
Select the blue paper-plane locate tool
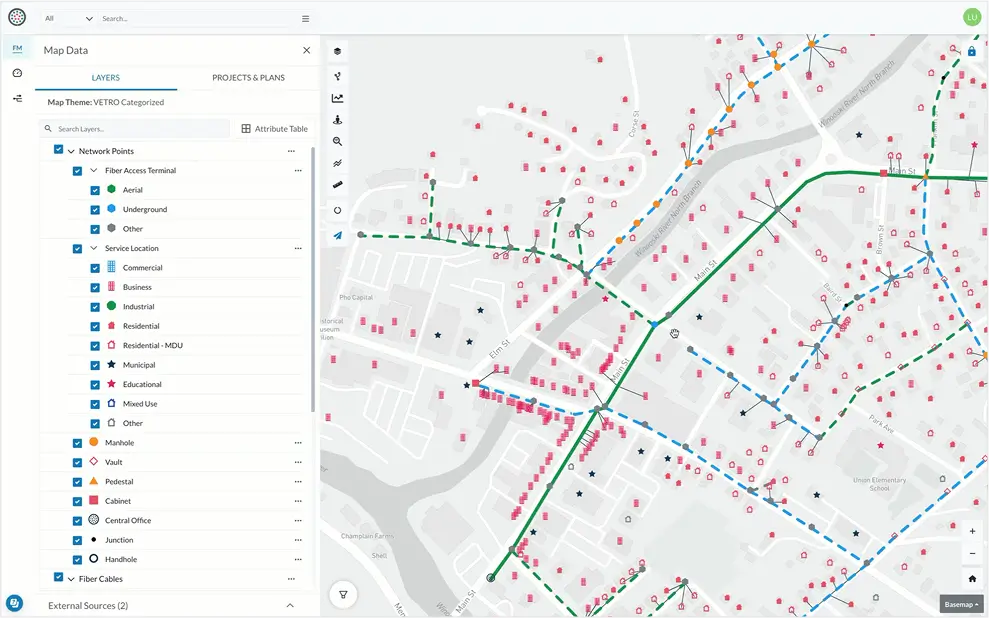[337, 236]
